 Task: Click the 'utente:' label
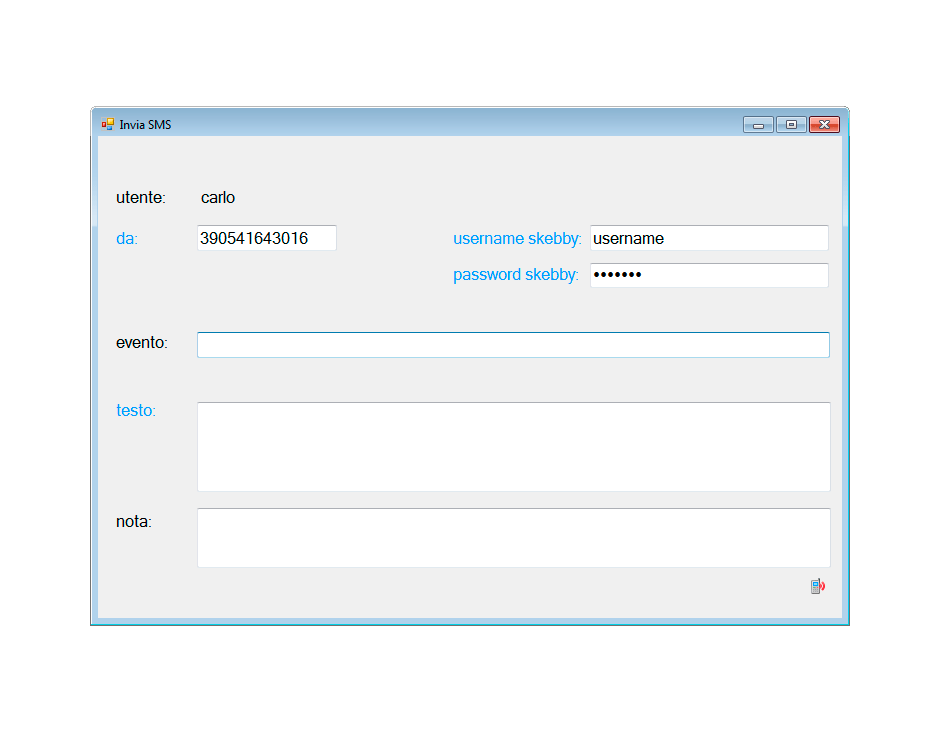(x=141, y=197)
